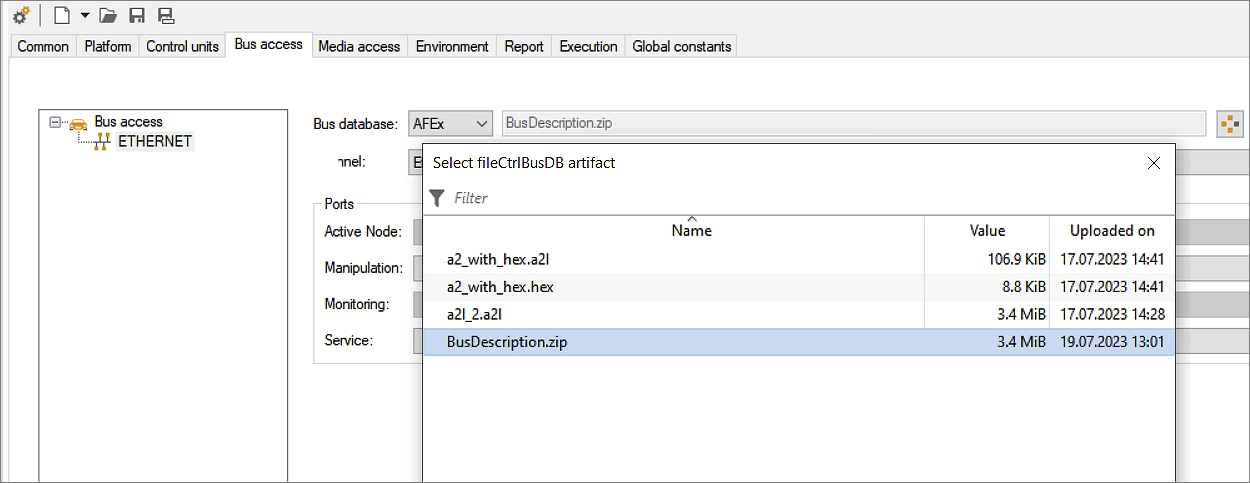Open the AFEx bus database dropdown
Viewport: 1250px width, 483px height.
pyautogui.click(x=451, y=123)
